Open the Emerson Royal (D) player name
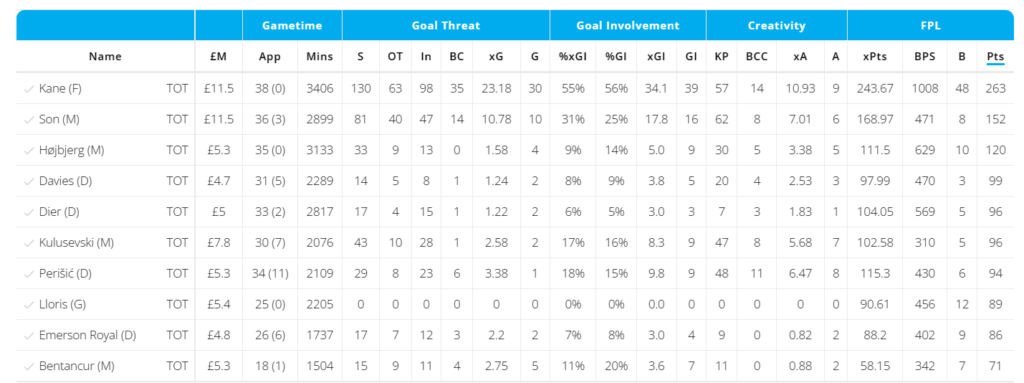Screen dimensions: 1024x383 (x=88, y=336)
